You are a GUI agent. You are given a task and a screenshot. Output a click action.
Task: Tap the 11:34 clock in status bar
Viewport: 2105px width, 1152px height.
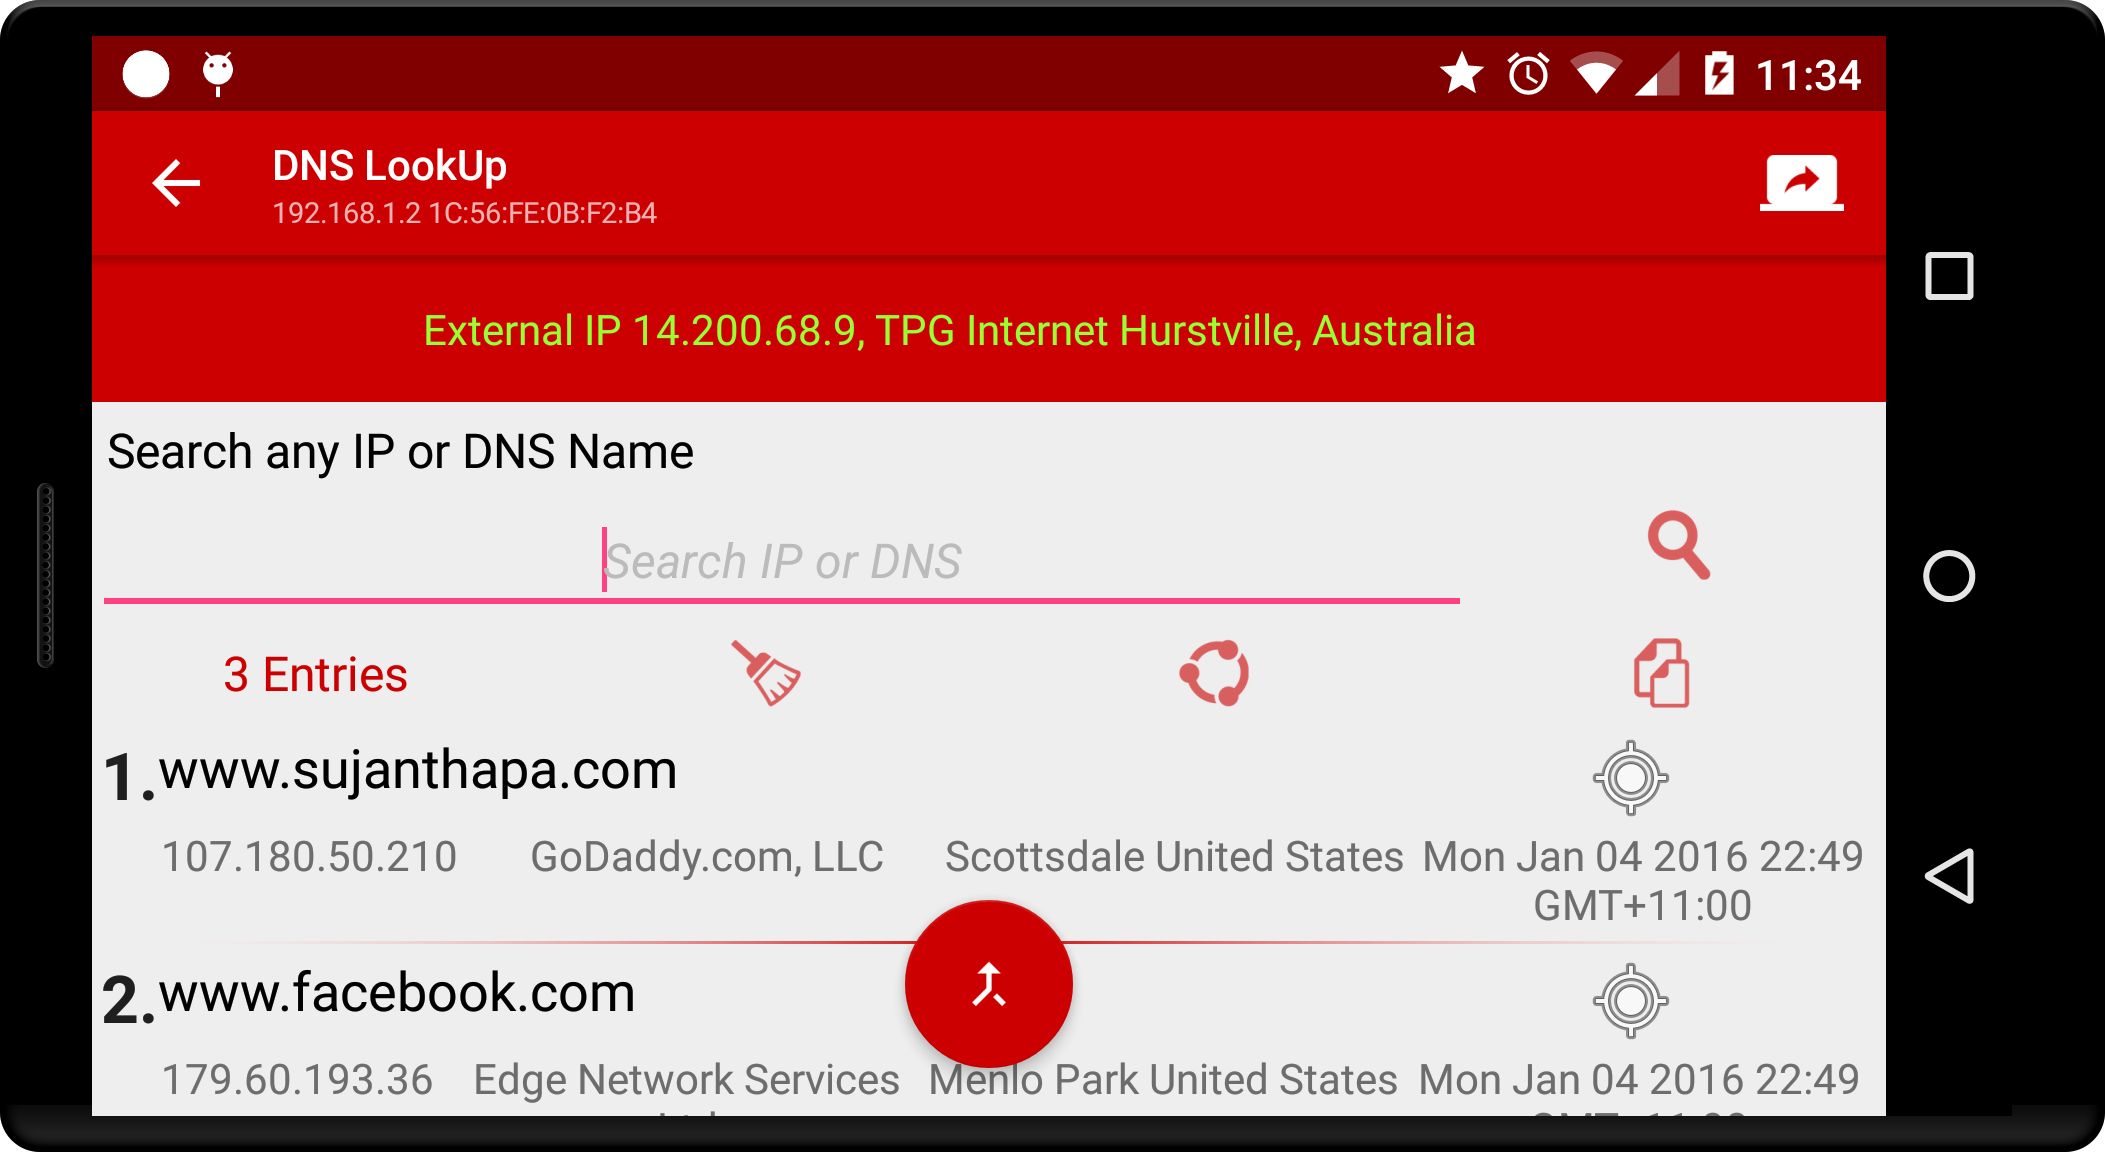[x=1808, y=75]
